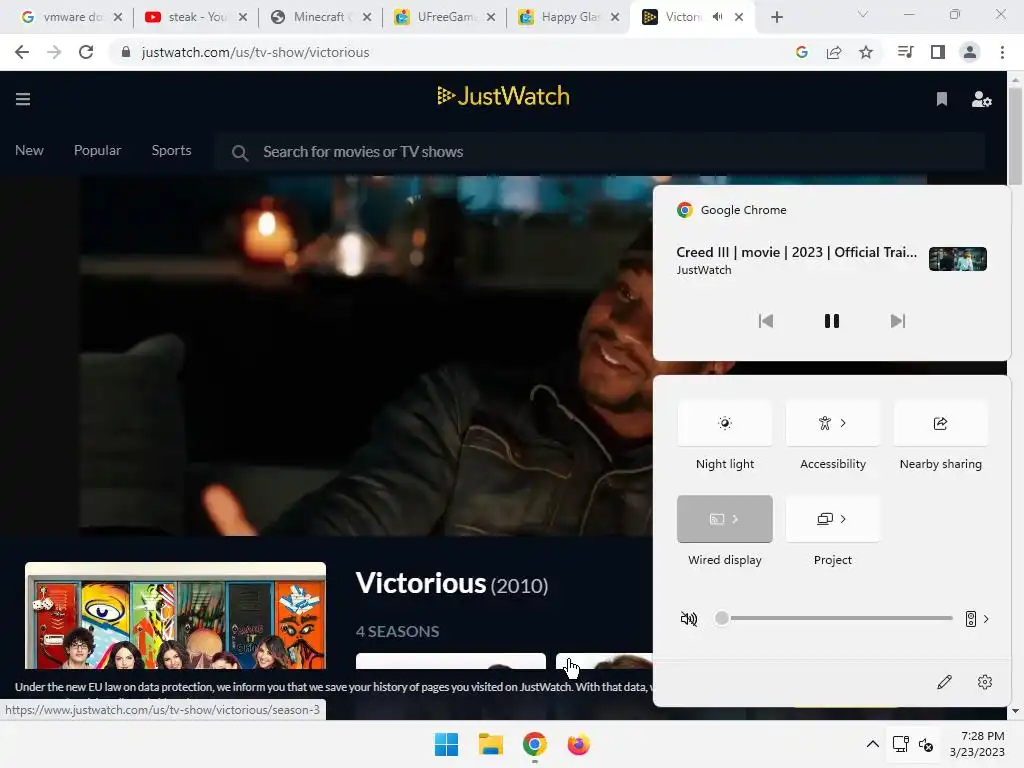Skip to next track in media panel
Viewport: 1024px width, 768px height.
click(x=898, y=321)
